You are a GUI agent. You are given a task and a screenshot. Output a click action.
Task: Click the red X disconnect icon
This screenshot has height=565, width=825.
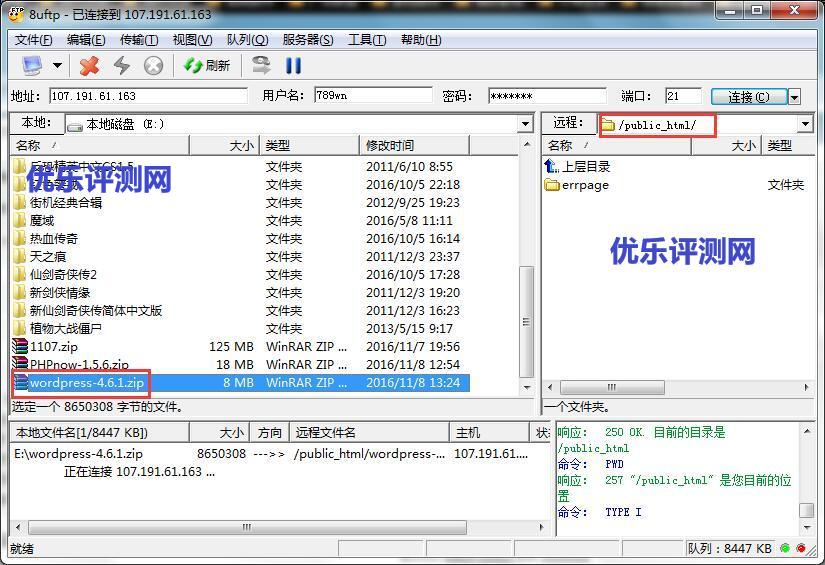click(90, 66)
